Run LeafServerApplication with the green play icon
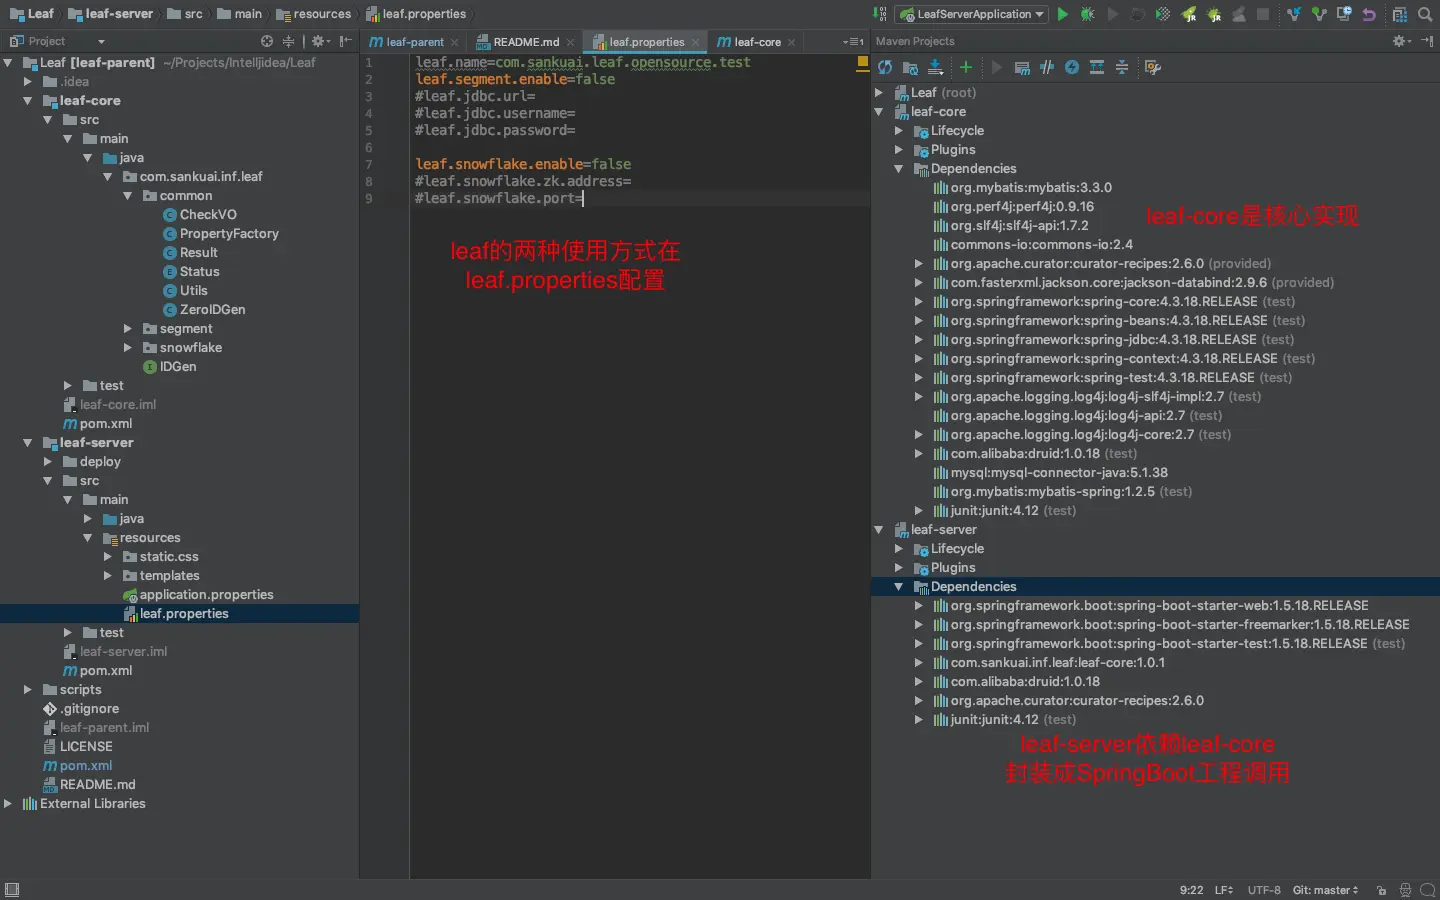This screenshot has width=1440, height=900. coord(1062,14)
